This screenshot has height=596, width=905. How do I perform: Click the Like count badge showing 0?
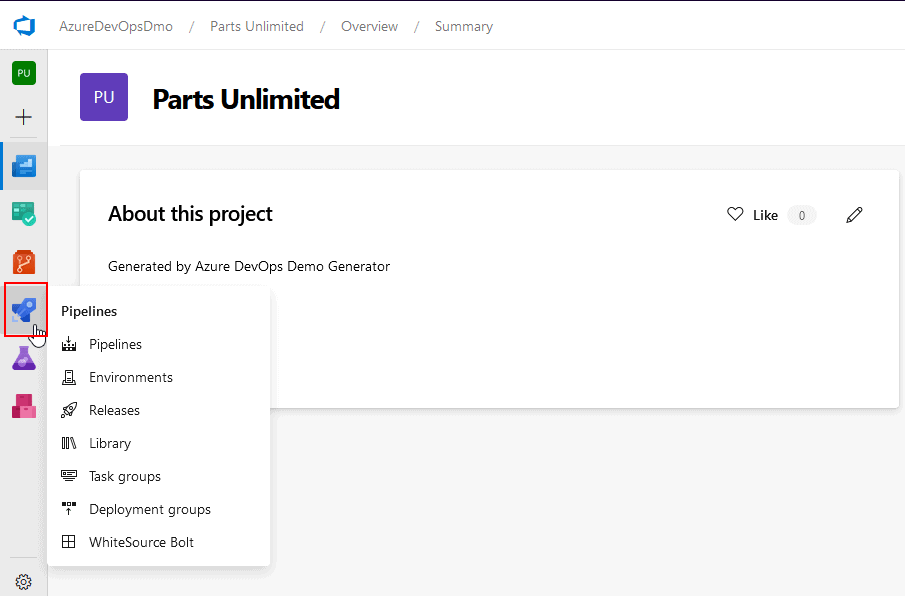801,214
